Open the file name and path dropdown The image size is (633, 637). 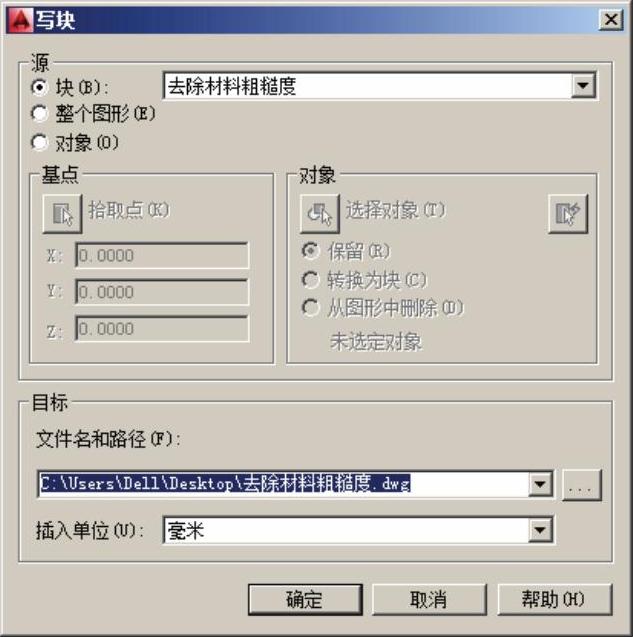tap(540, 484)
